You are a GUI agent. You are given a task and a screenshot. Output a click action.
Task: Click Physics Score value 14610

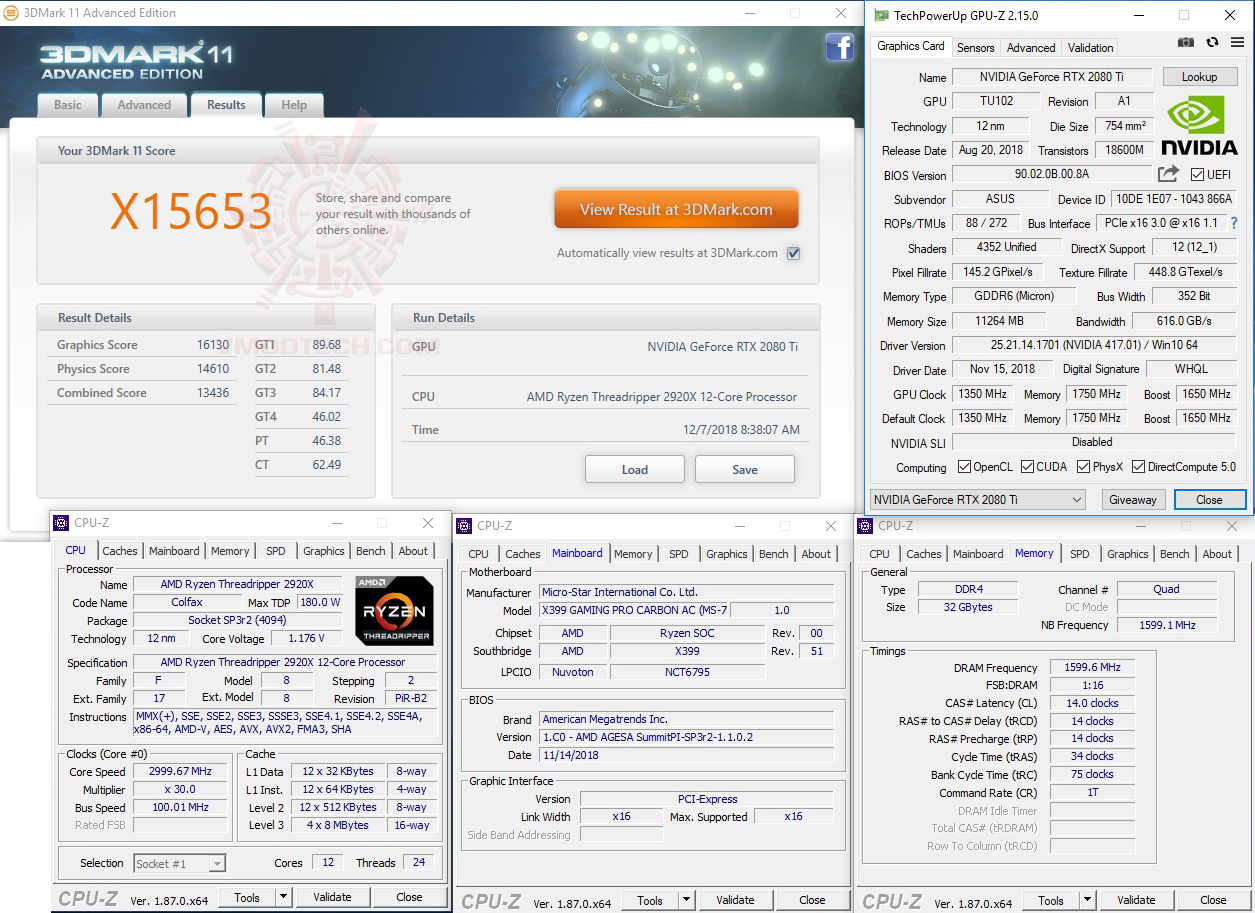(x=213, y=369)
